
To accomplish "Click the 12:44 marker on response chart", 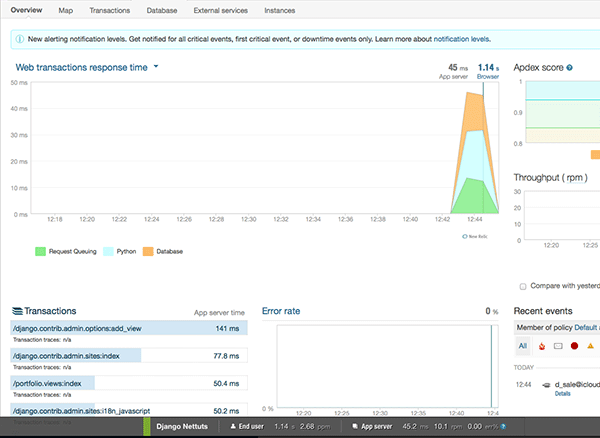I will (x=483, y=147).
